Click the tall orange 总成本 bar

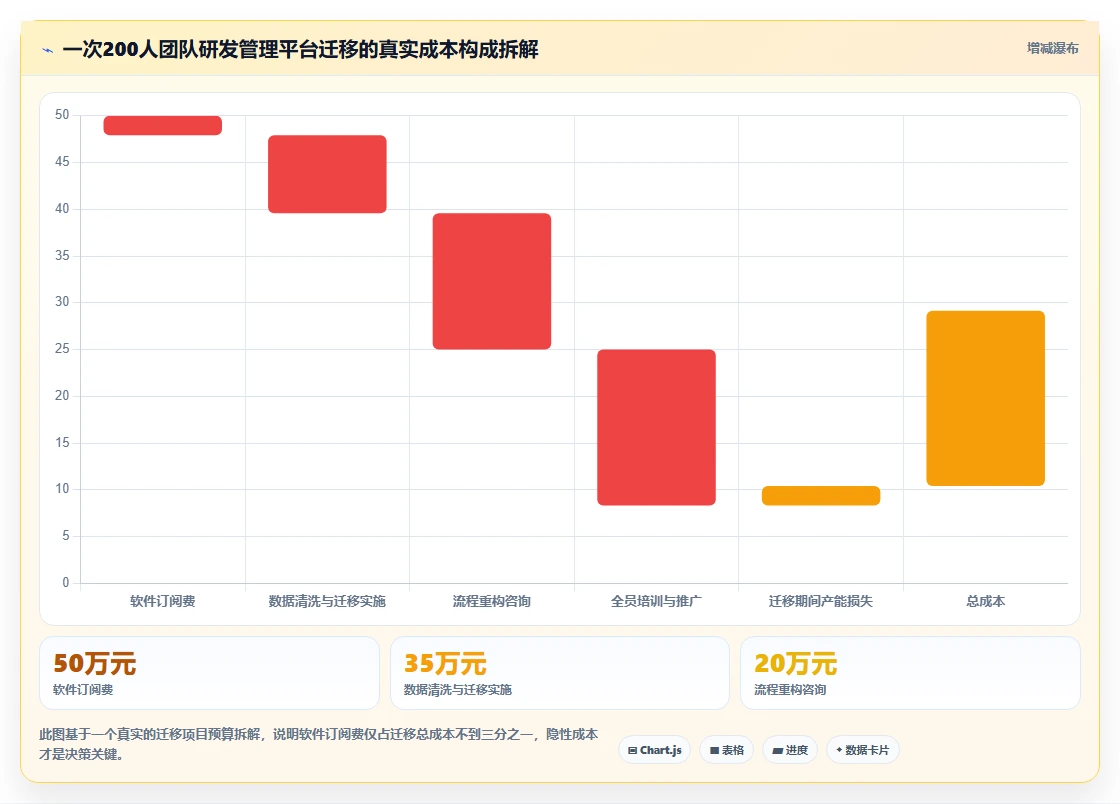click(986, 398)
